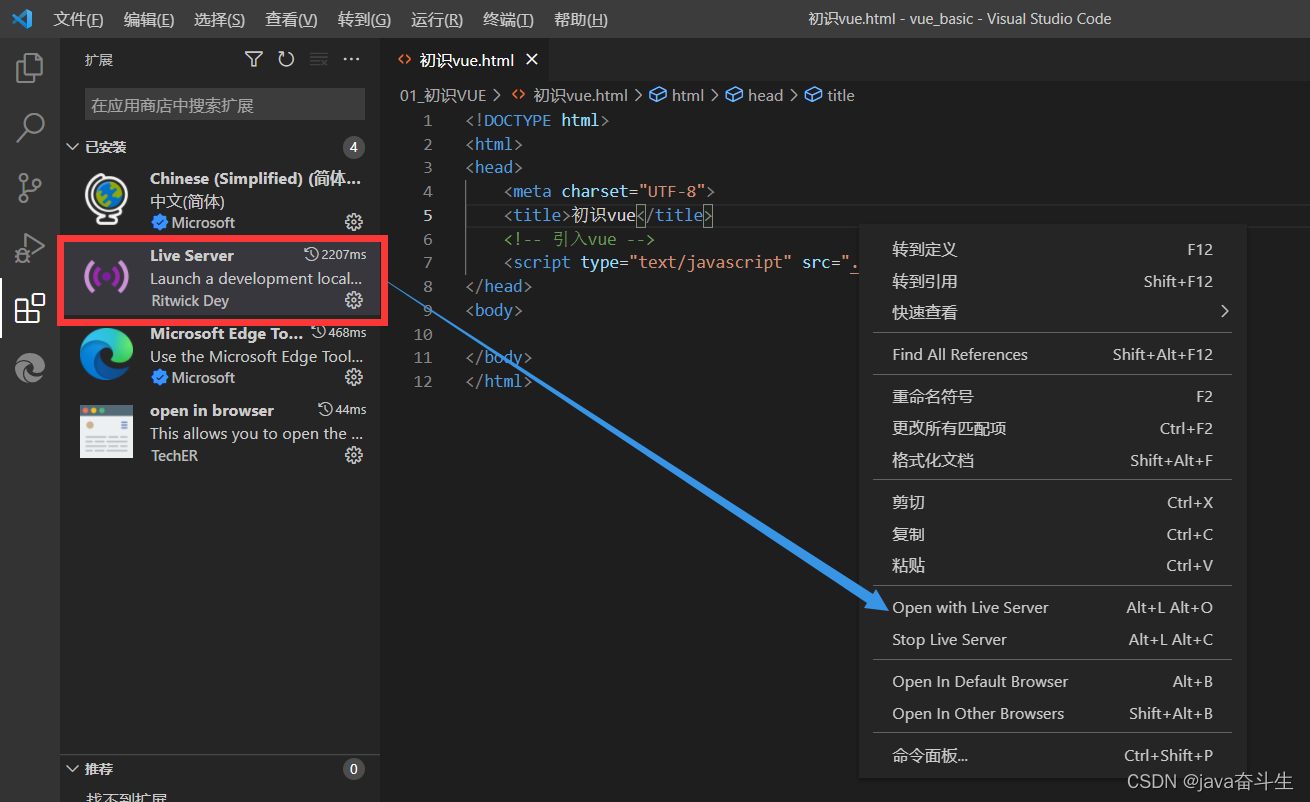Open 文件(F) menu

78,19
